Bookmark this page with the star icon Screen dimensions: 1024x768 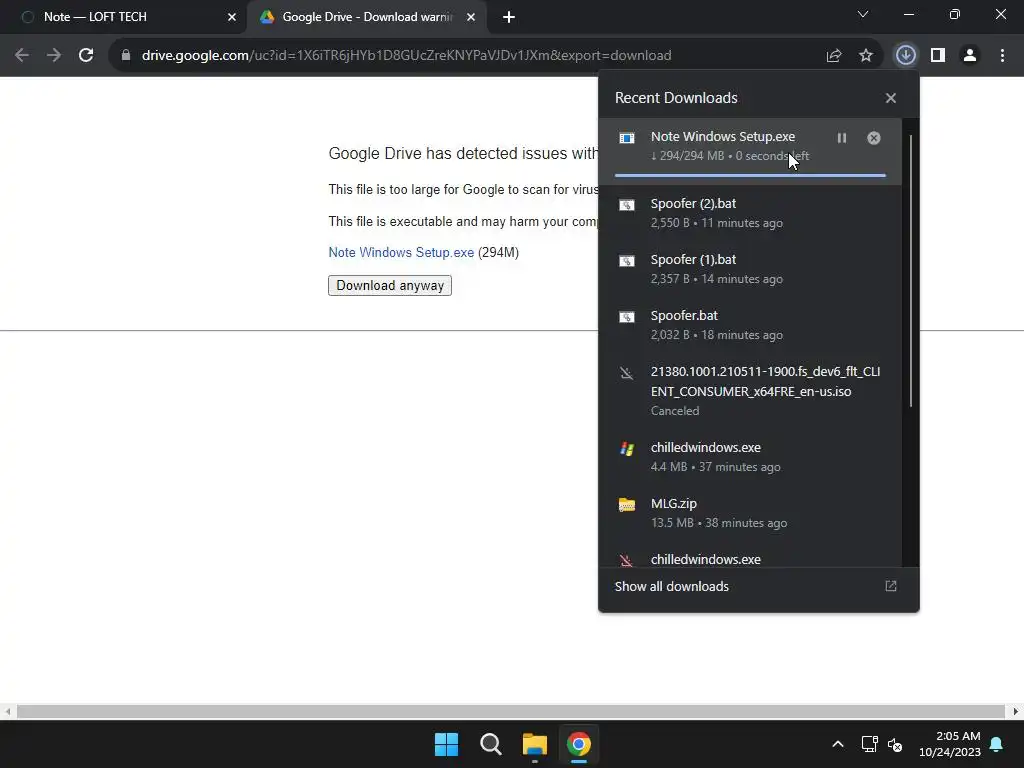pos(866,56)
